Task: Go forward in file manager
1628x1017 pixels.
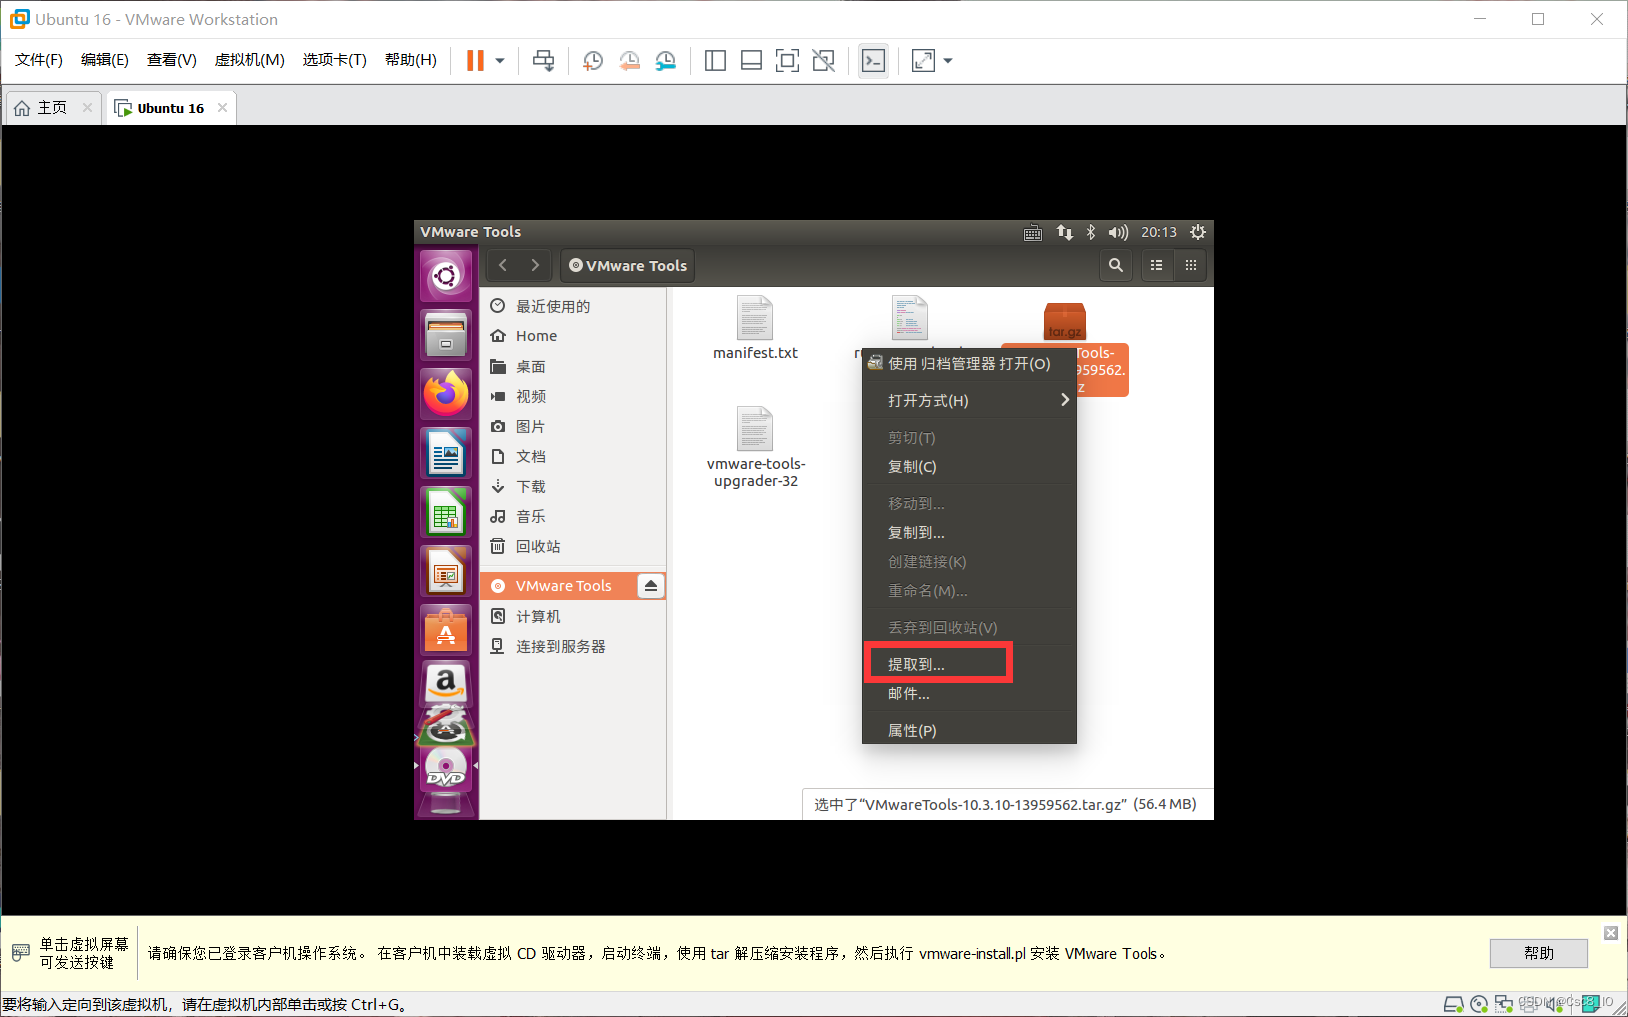Action: (535, 265)
